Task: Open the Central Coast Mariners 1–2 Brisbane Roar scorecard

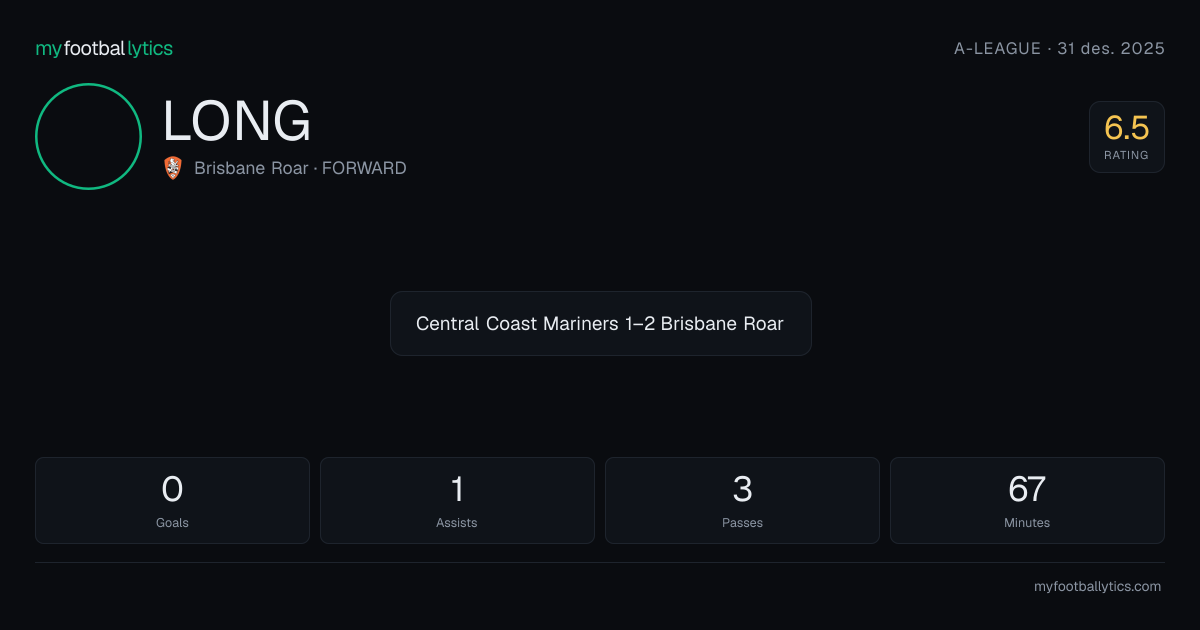Action: click(x=600, y=323)
